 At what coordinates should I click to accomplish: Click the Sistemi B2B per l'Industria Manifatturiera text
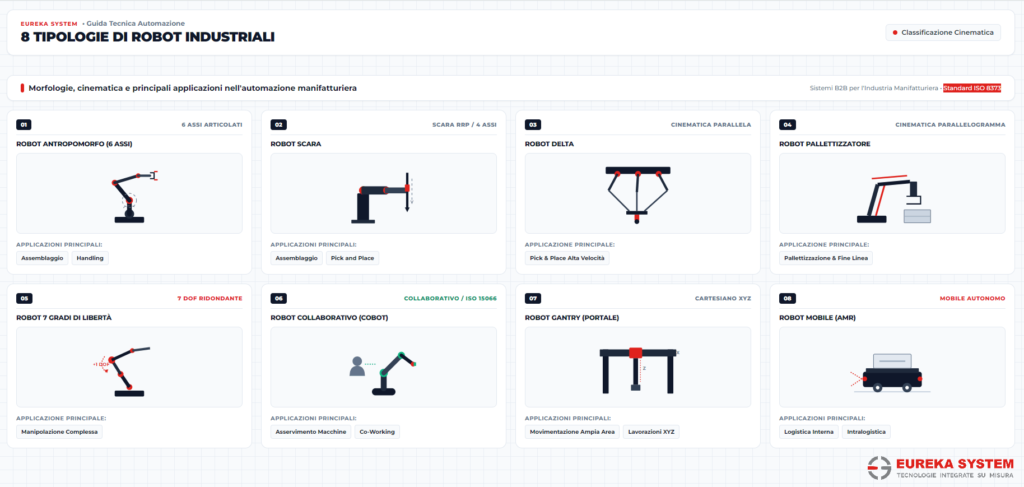pos(873,88)
